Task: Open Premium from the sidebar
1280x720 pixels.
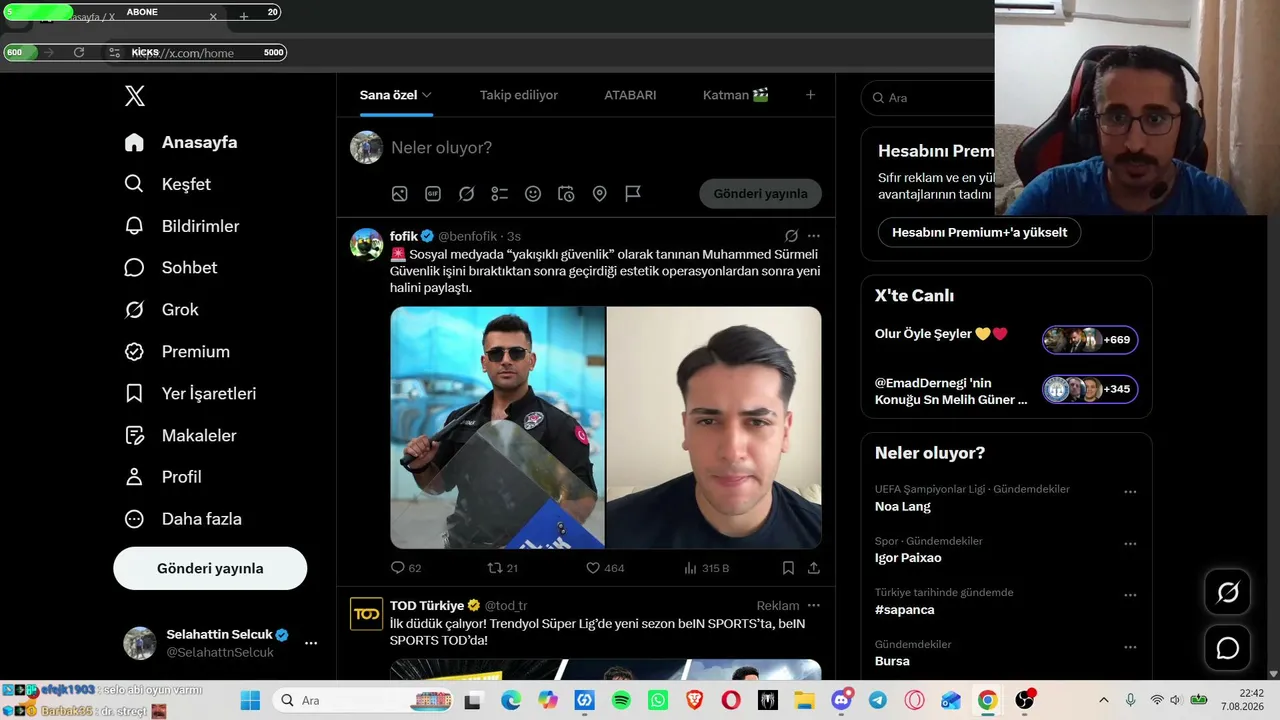Action: (x=177, y=352)
